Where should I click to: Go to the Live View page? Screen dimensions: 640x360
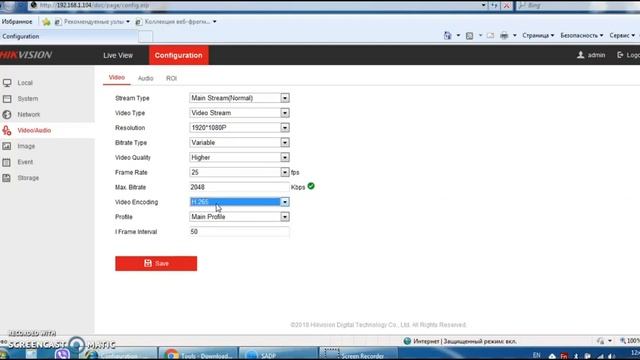pyautogui.click(x=118, y=55)
